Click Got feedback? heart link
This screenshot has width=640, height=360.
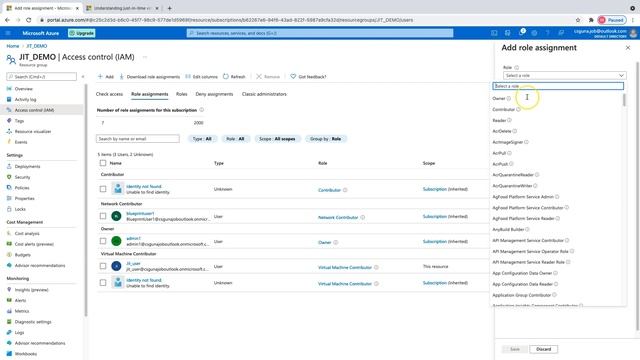[x=308, y=76]
